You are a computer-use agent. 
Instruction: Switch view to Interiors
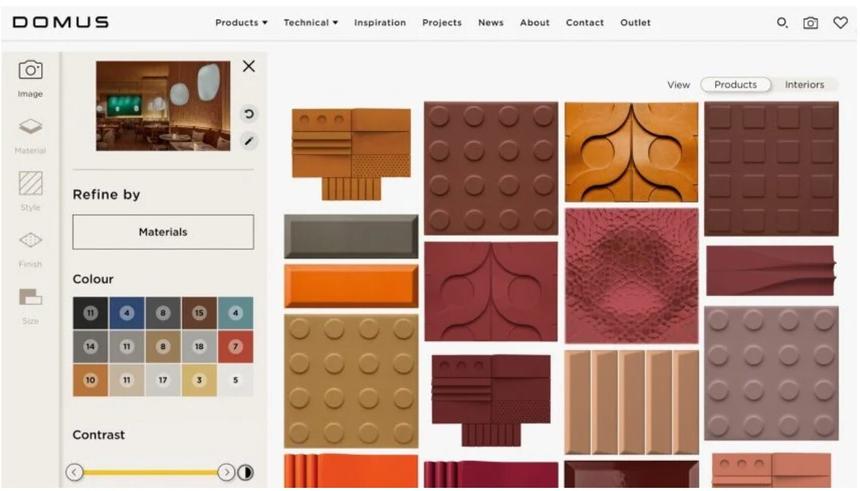point(804,84)
